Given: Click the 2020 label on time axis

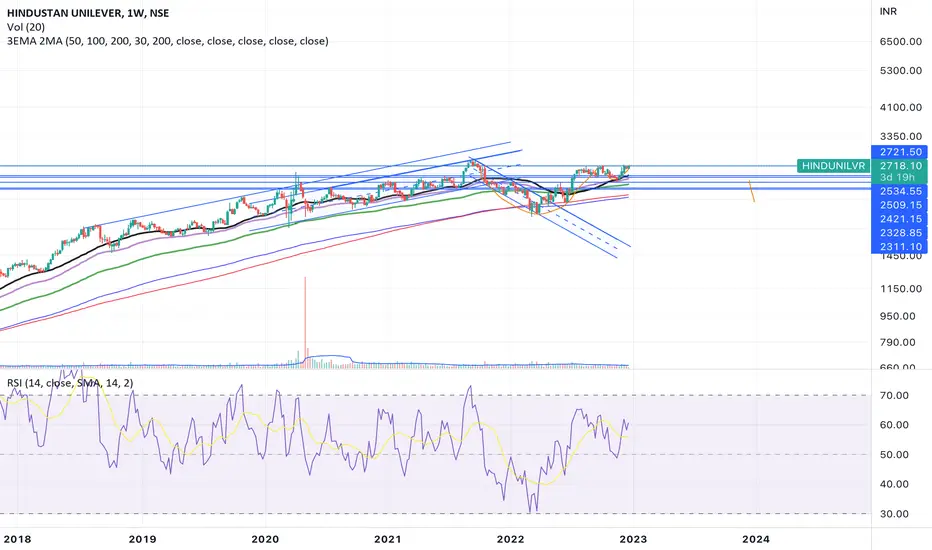Looking at the screenshot, I should [x=265, y=539].
